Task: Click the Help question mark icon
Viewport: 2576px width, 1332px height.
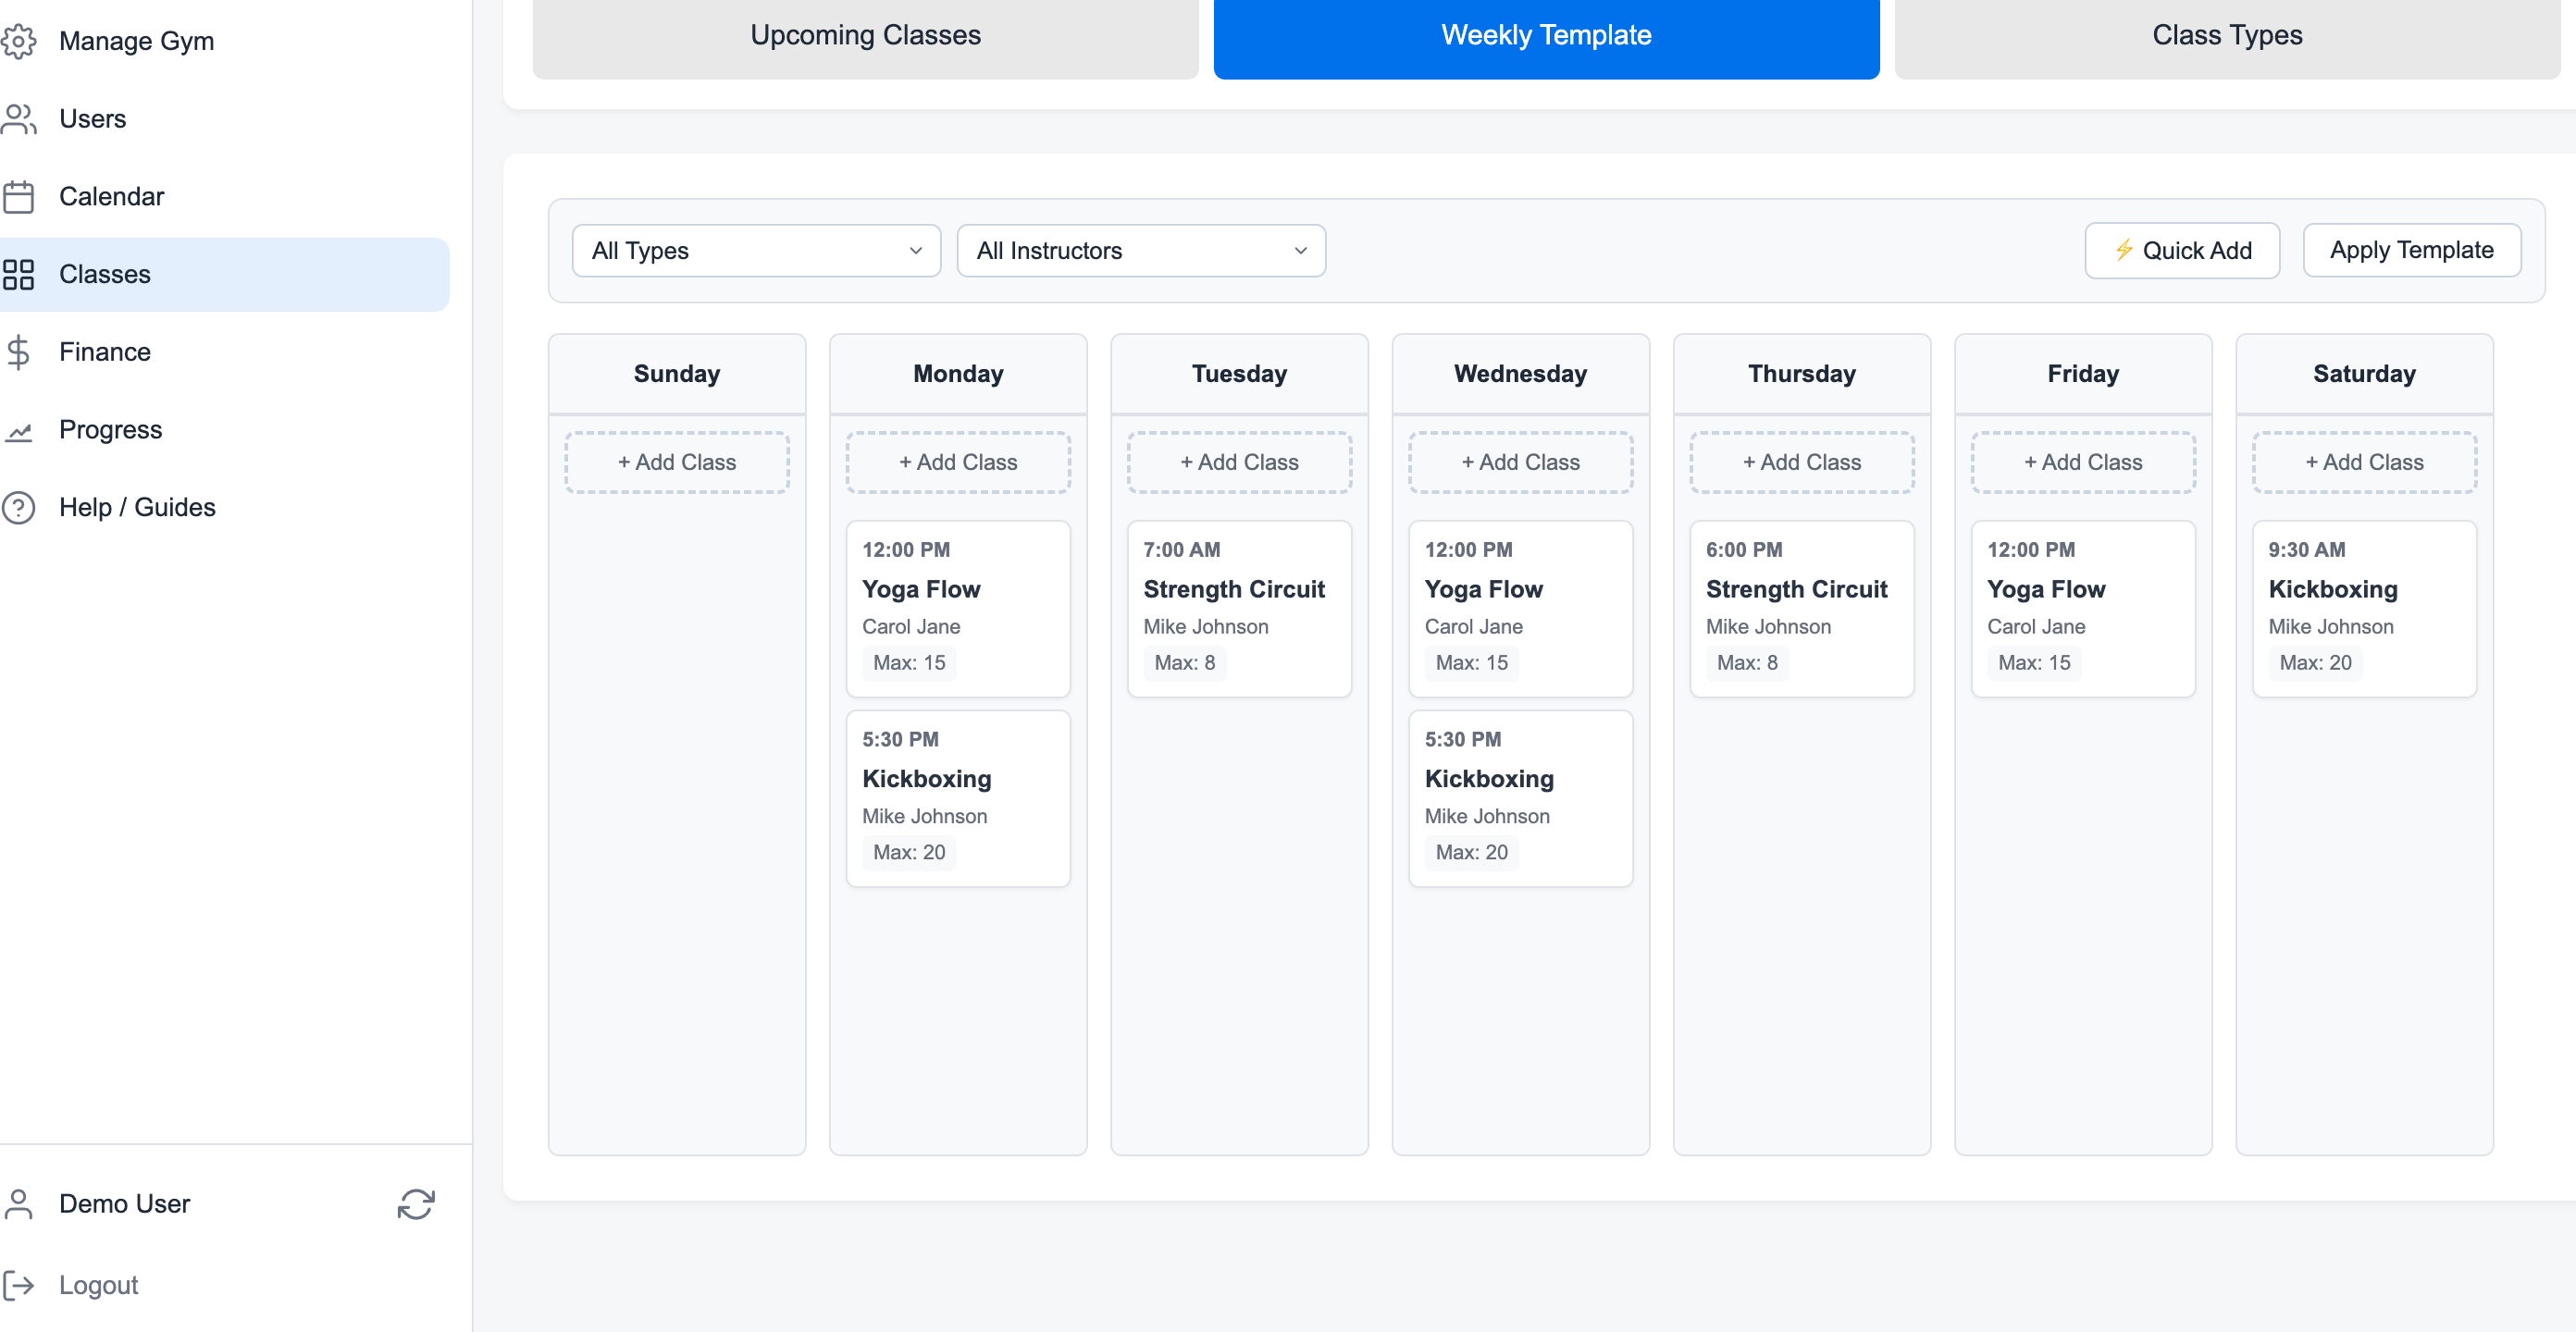Action: pos(18,507)
